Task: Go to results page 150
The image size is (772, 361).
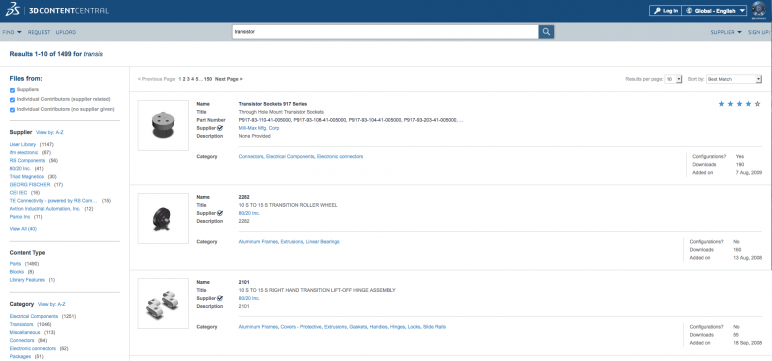Action: coord(208,79)
